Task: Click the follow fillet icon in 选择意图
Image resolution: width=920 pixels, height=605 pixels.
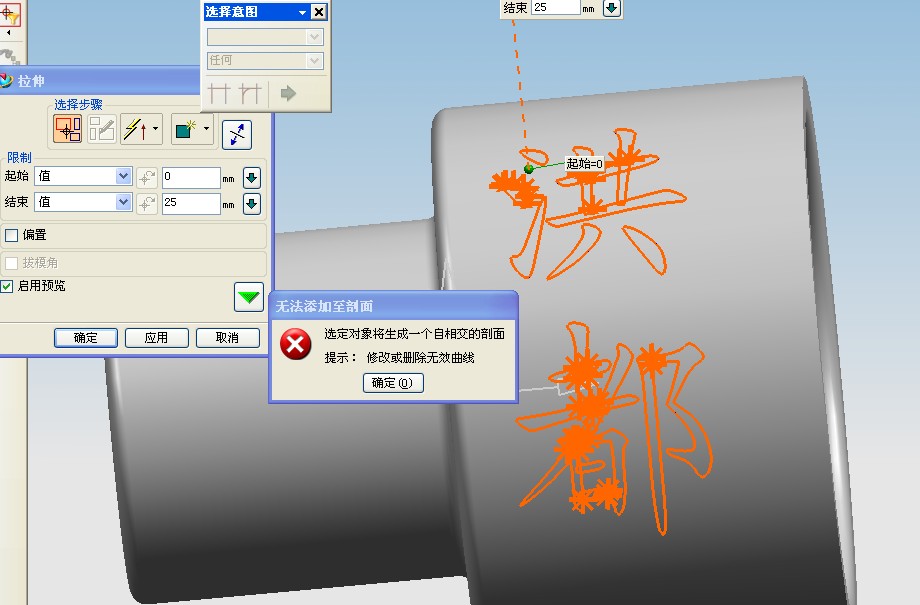Action: [249, 93]
